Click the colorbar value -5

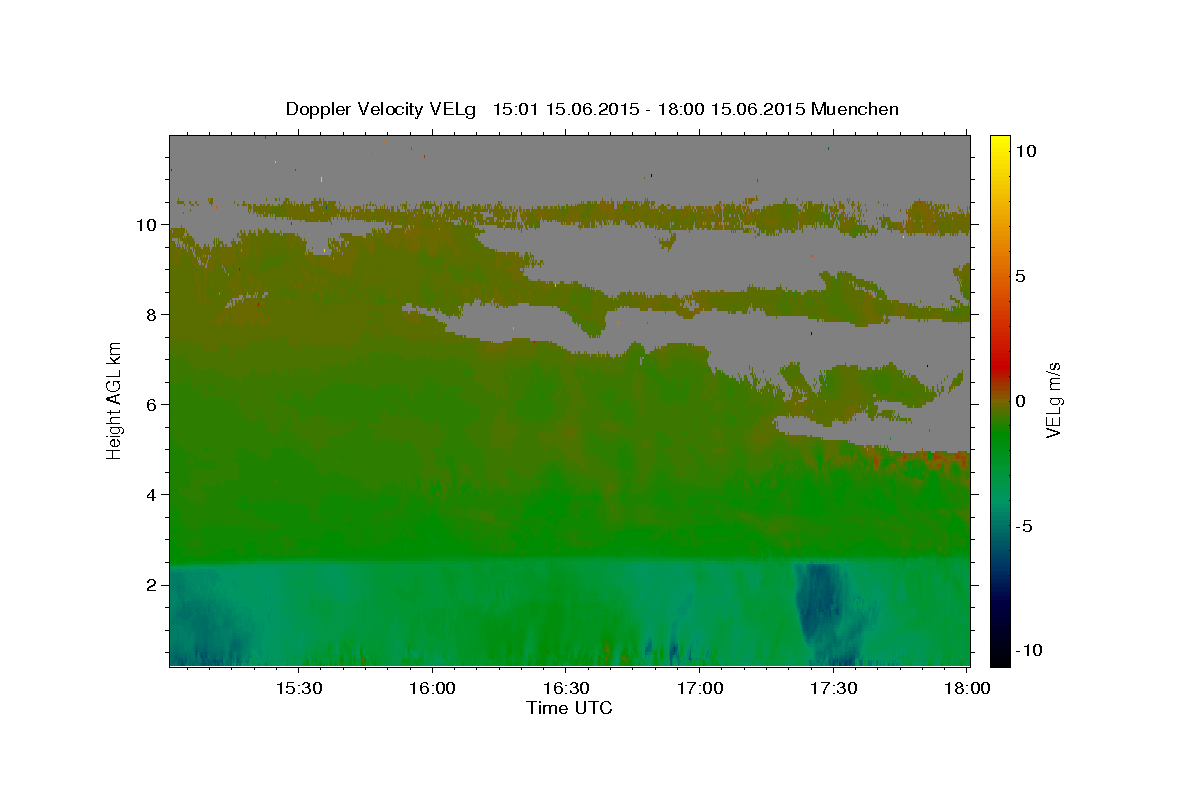(1024, 526)
